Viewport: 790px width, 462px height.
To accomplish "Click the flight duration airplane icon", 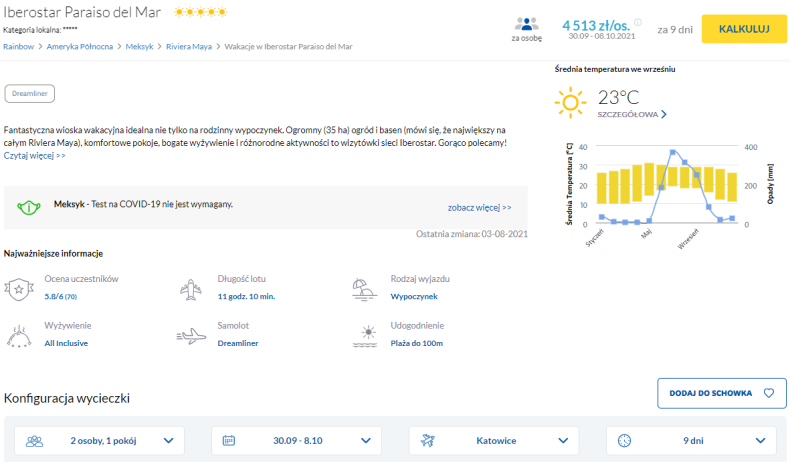I will (190, 290).
